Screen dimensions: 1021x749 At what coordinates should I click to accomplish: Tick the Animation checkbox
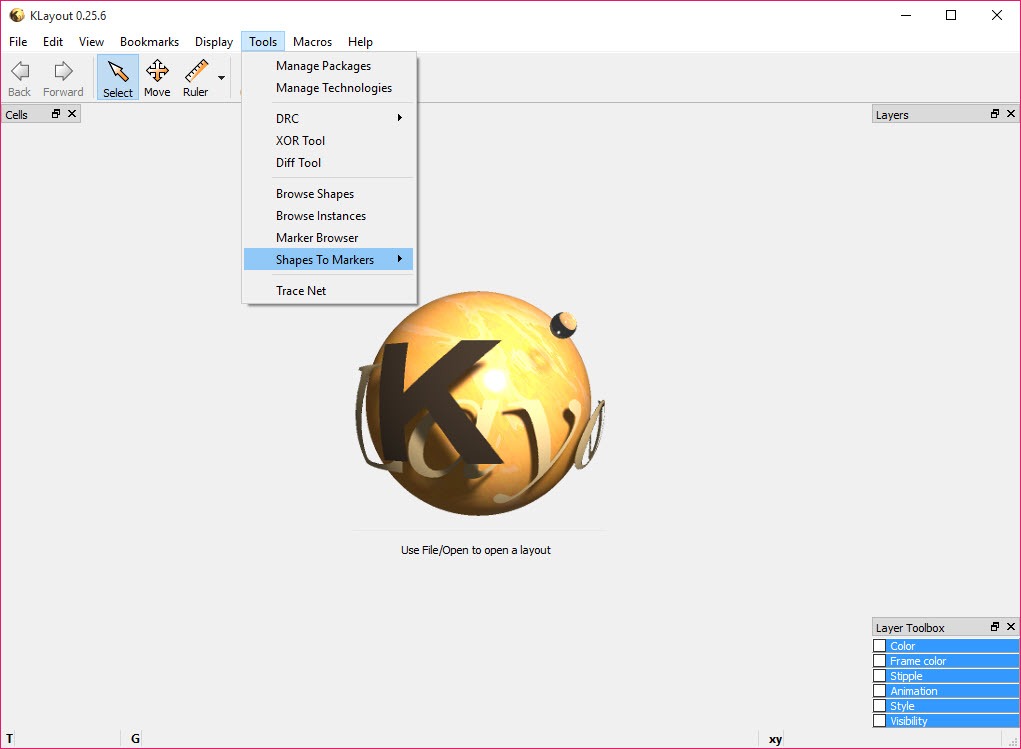[880, 690]
